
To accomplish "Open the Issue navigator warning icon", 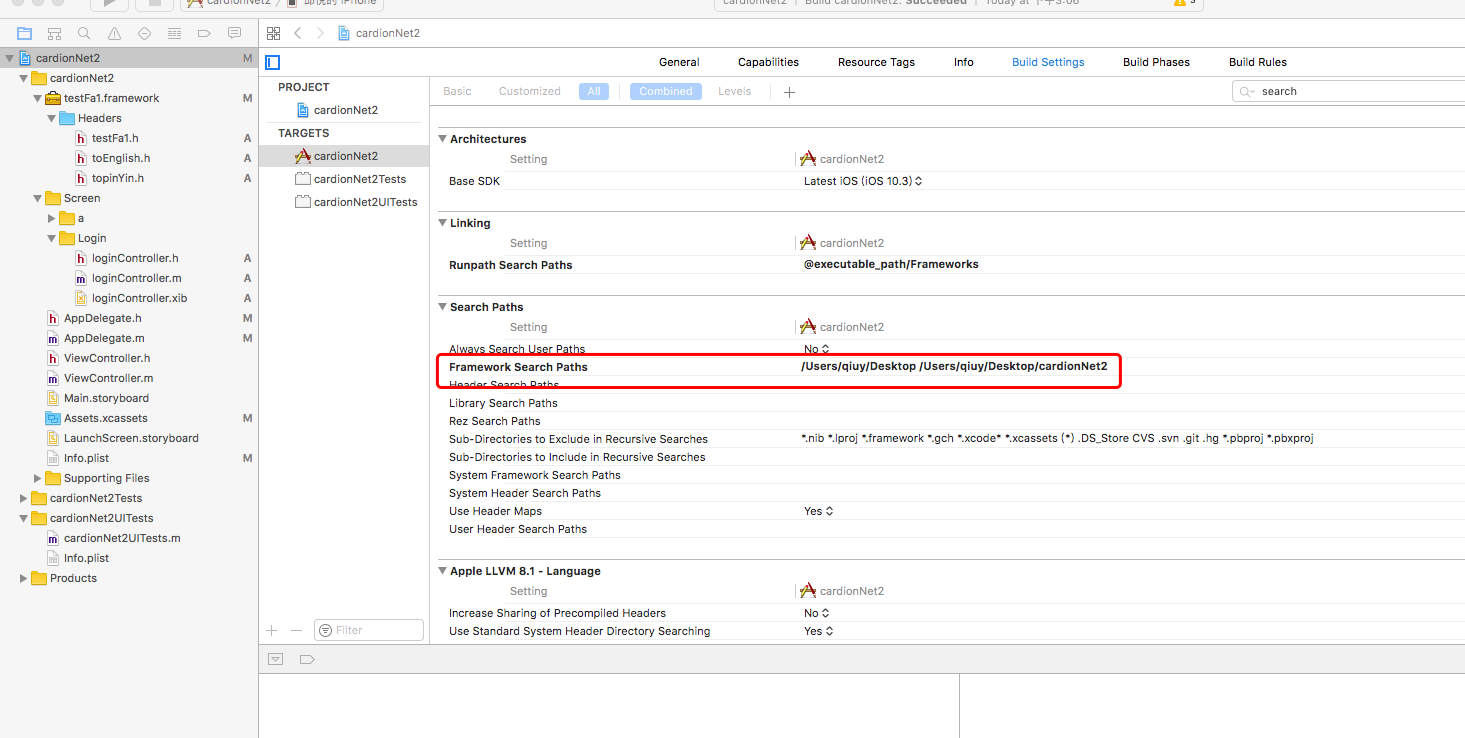I will [114, 33].
